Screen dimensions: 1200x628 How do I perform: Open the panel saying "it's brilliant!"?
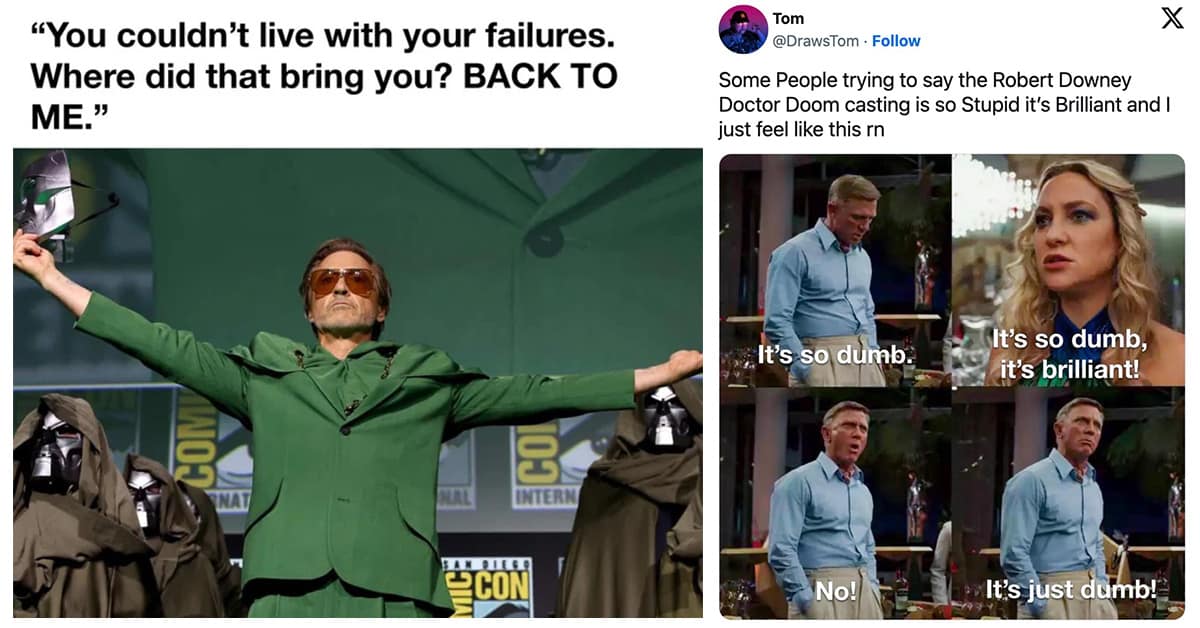tap(1069, 270)
